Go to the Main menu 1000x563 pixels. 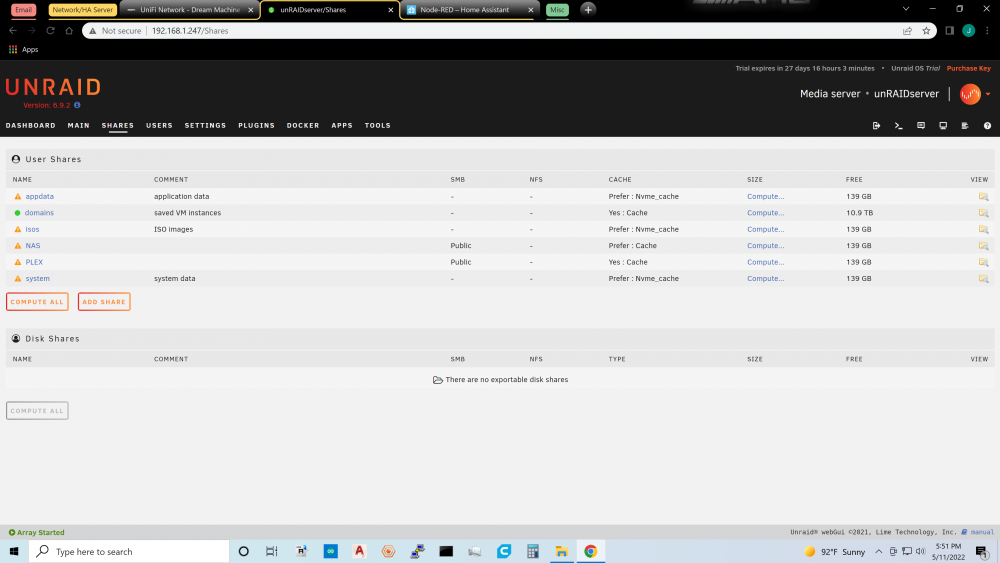78,126
